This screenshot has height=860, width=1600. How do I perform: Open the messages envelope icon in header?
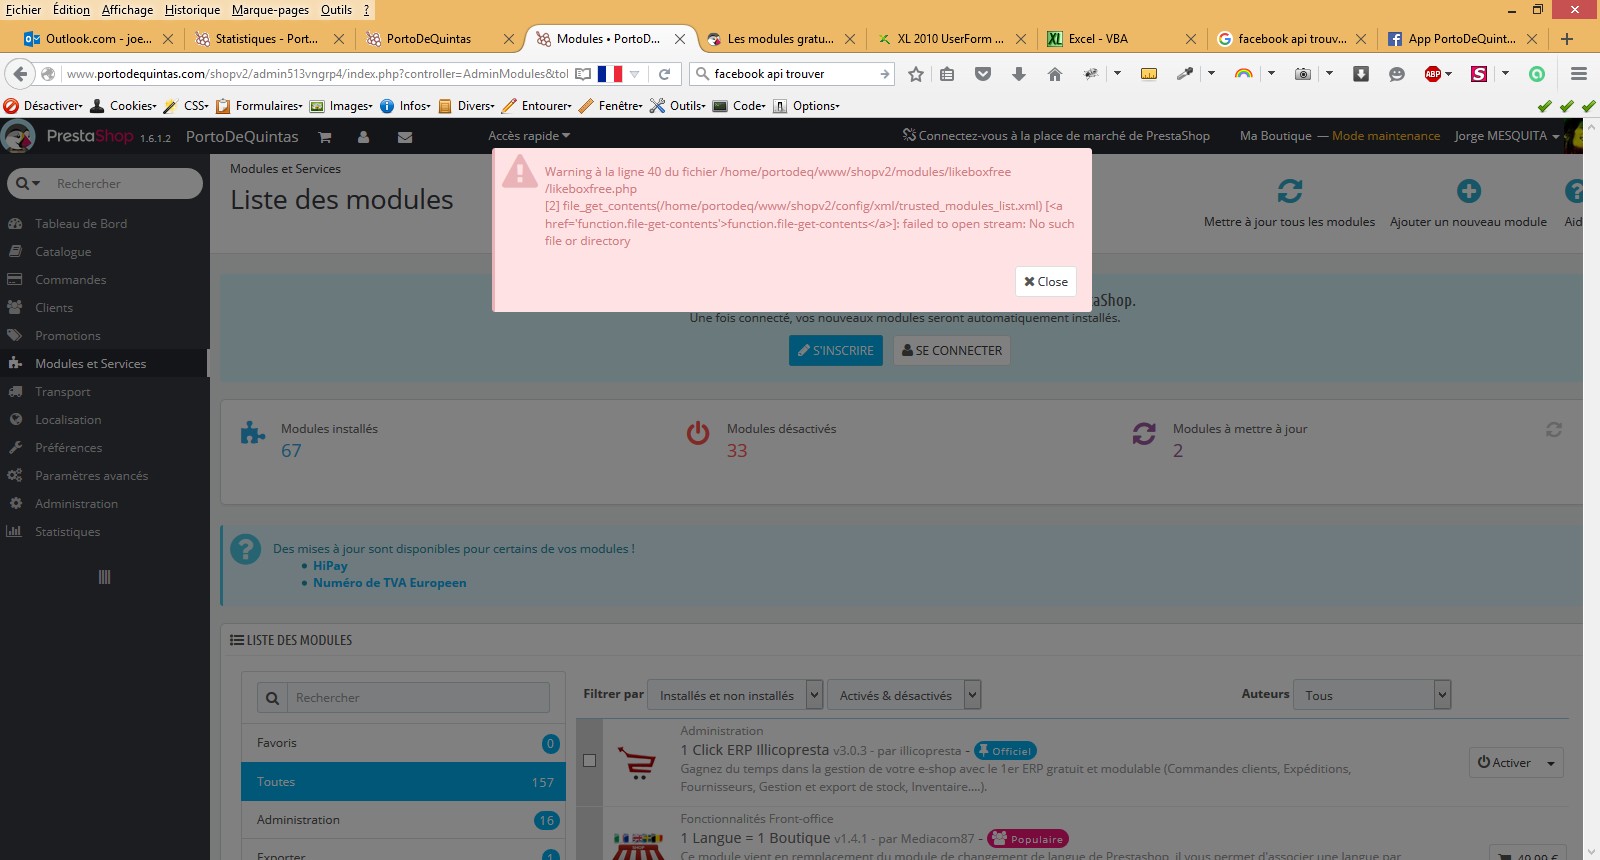(405, 137)
